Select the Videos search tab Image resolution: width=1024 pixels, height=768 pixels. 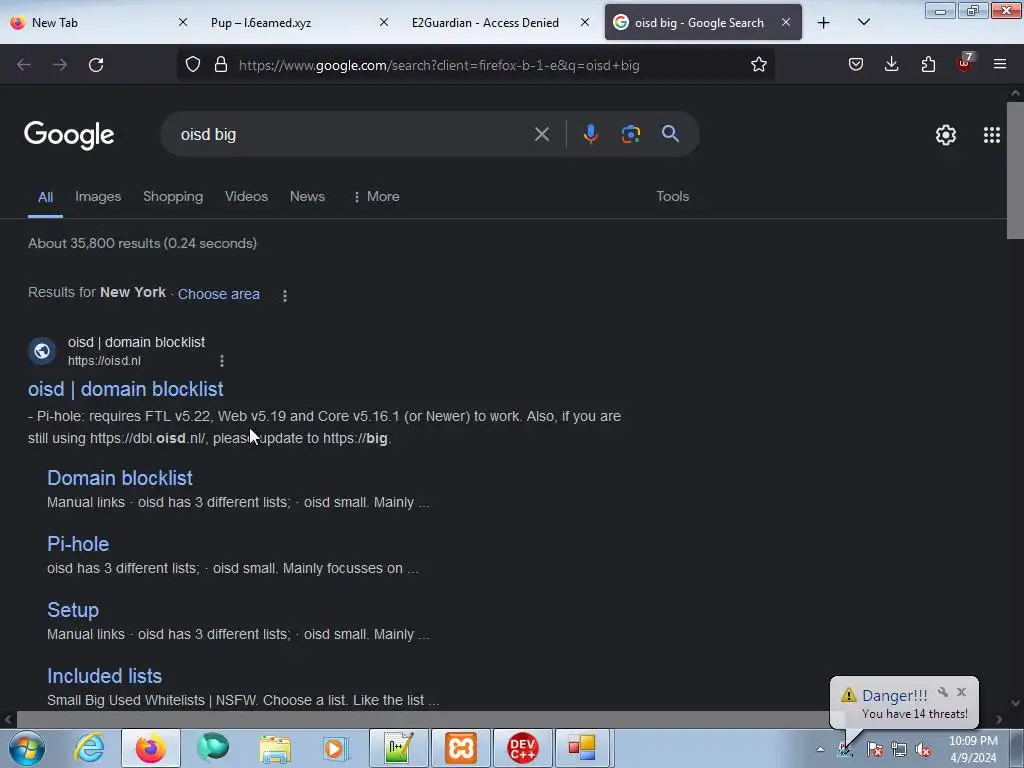246,197
